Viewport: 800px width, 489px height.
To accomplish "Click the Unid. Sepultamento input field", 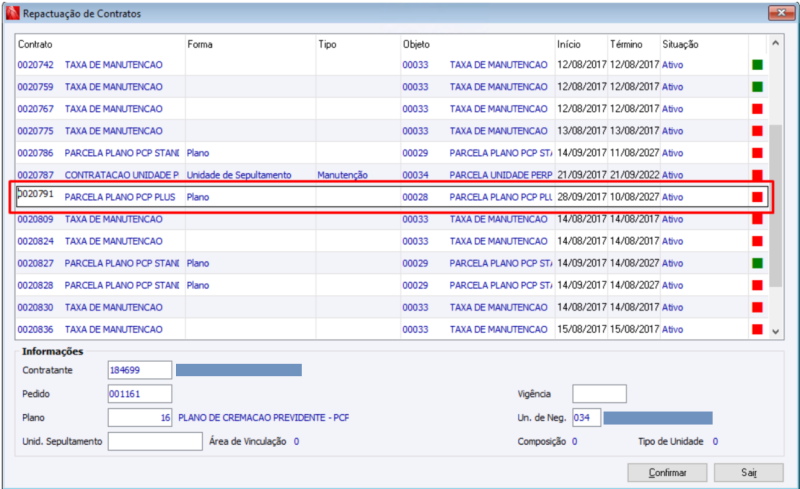I will click(155, 441).
